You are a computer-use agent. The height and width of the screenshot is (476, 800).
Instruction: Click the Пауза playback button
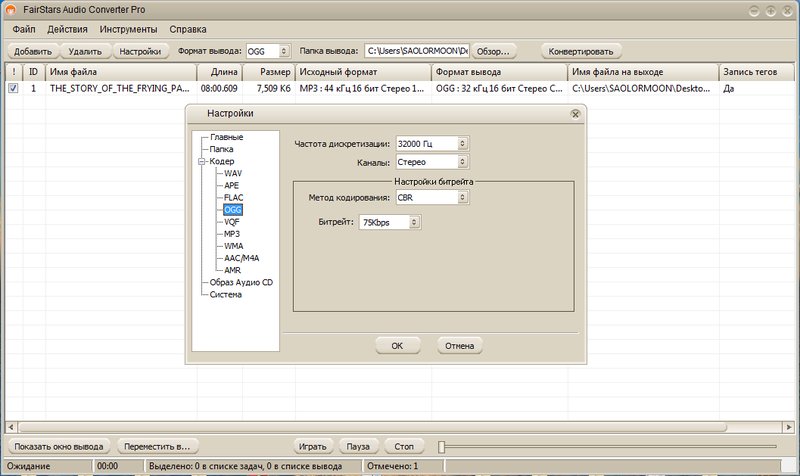coord(358,446)
